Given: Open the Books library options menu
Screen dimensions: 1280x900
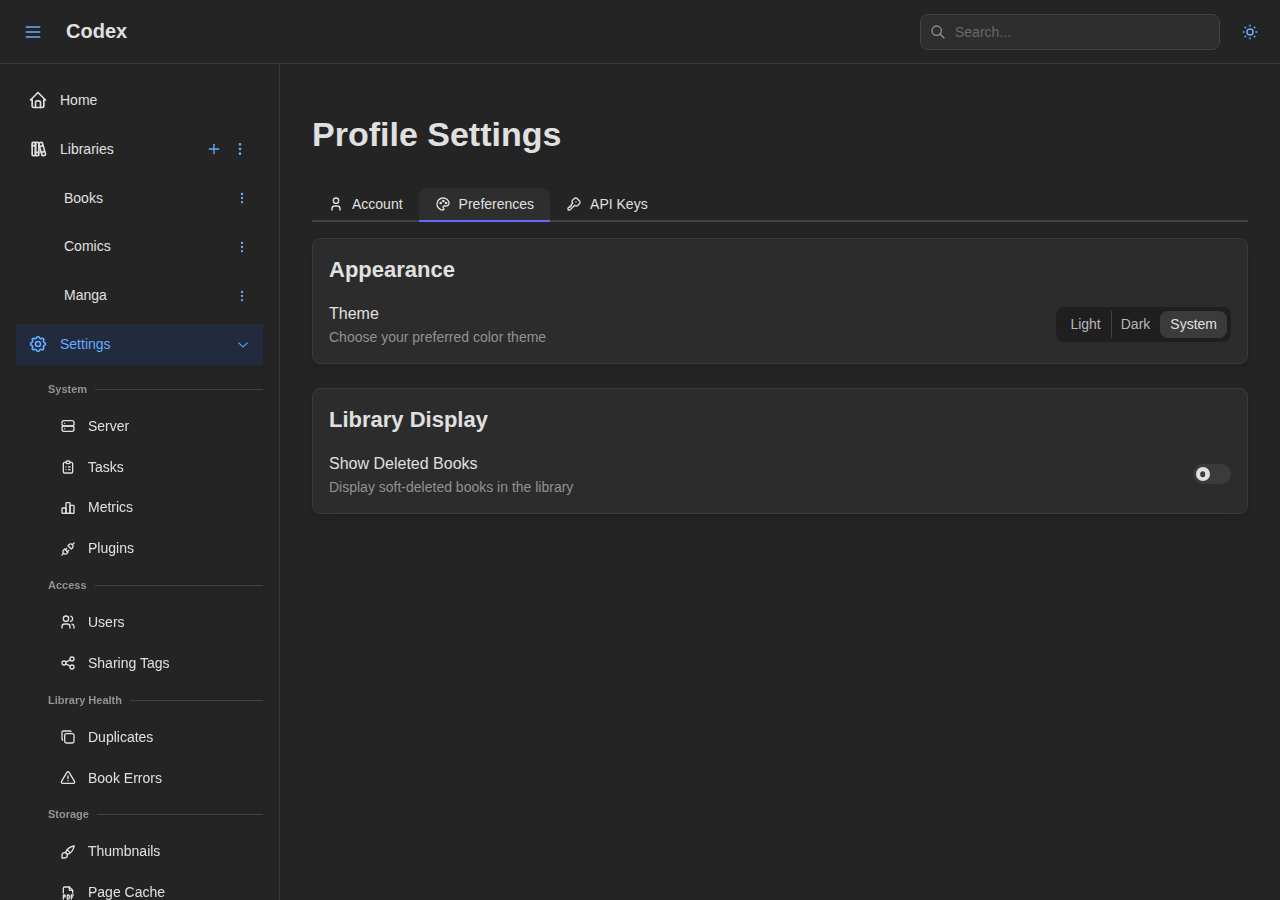Looking at the screenshot, I should 241,198.
